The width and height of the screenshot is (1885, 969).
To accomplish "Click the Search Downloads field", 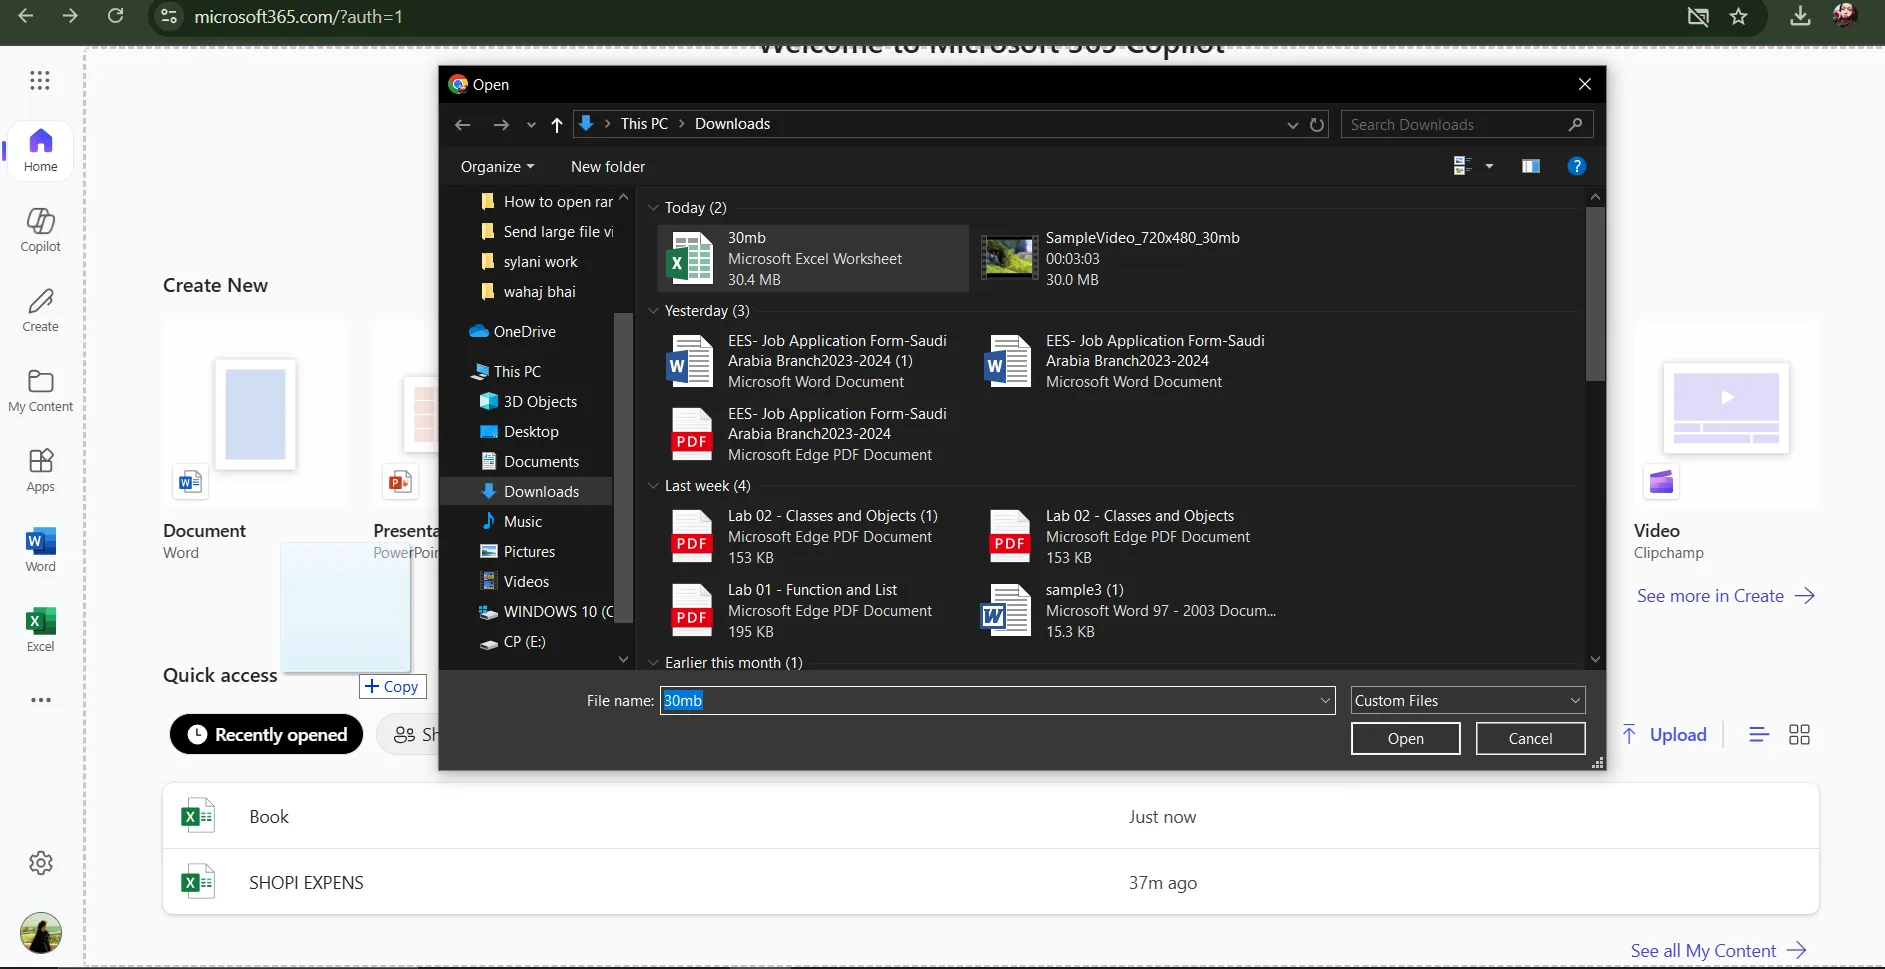I will pos(1466,125).
